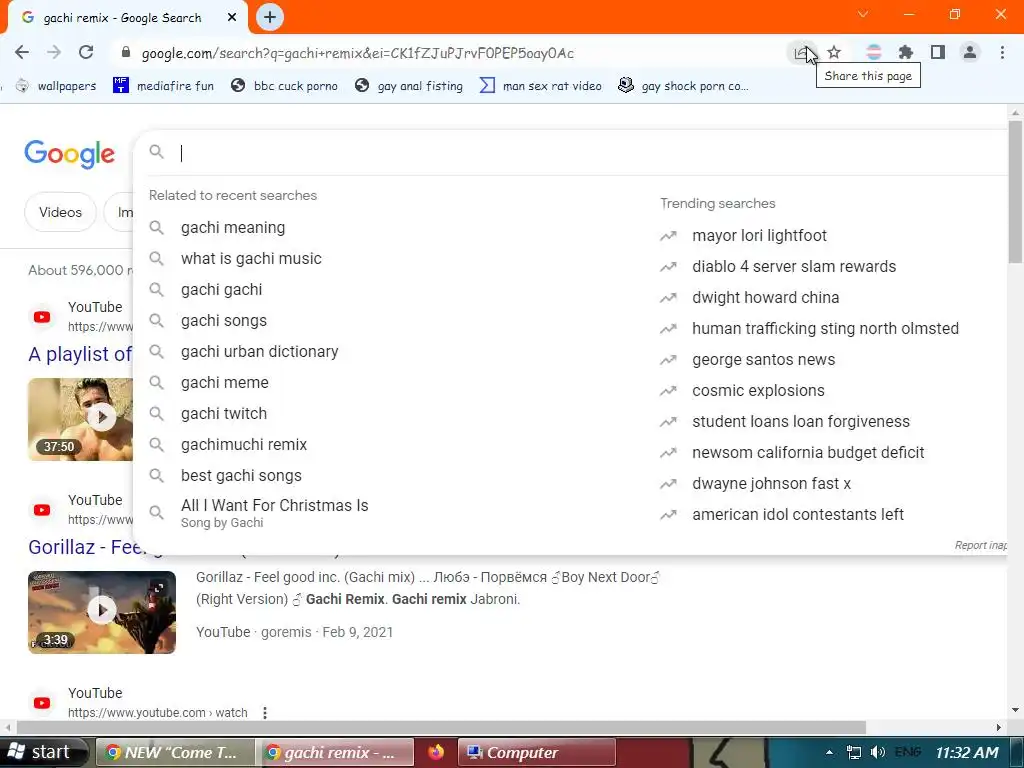Show hidden system tray icons arrow
The height and width of the screenshot is (768, 1024).
click(x=829, y=752)
